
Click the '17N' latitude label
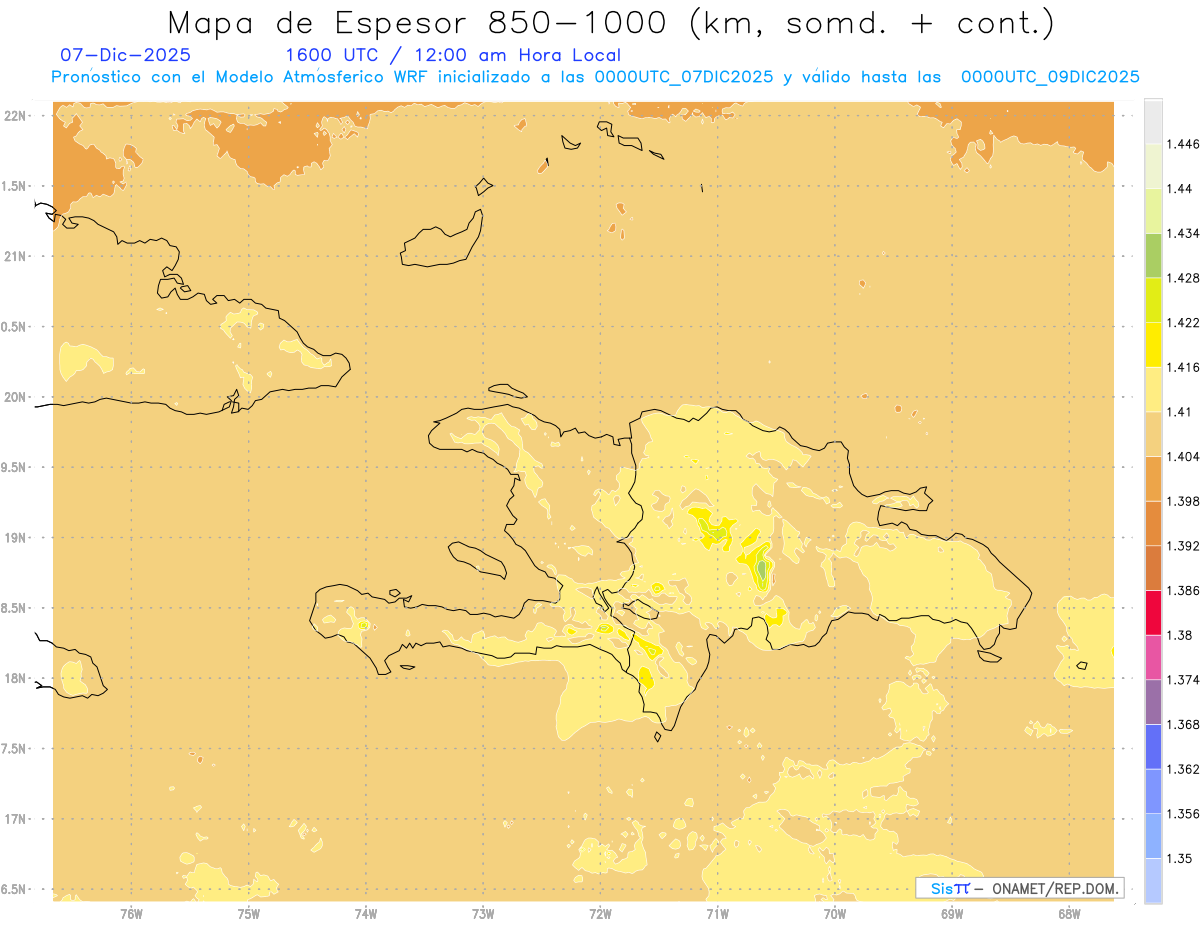click(16, 819)
